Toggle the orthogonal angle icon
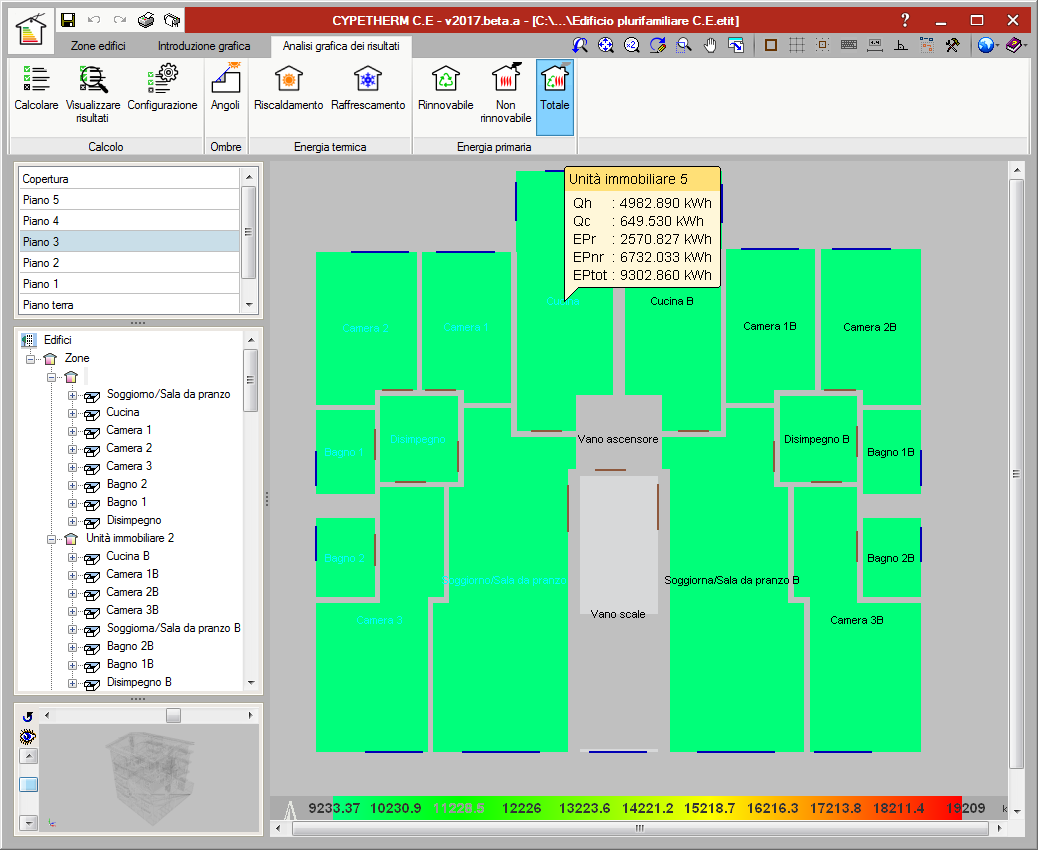Screen dimensions: 1038x850 (900, 45)
